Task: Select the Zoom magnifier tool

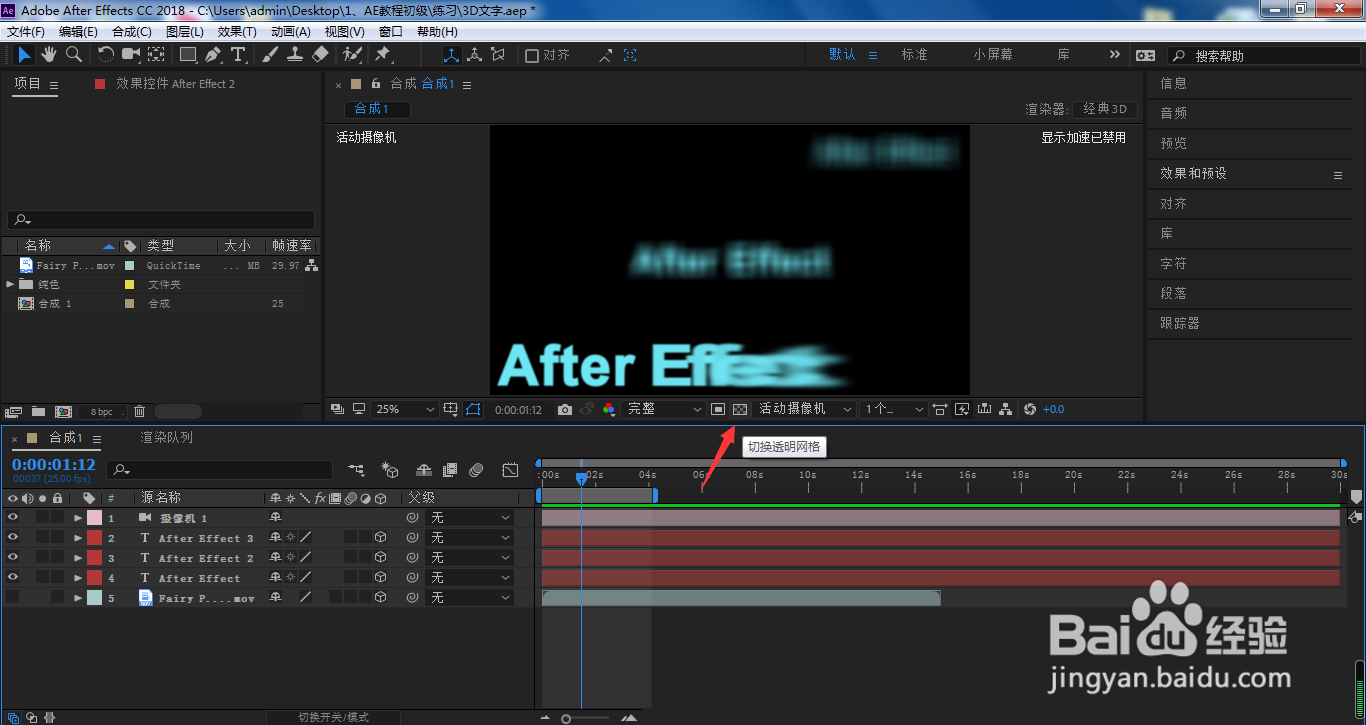Action: click(74, 55)
